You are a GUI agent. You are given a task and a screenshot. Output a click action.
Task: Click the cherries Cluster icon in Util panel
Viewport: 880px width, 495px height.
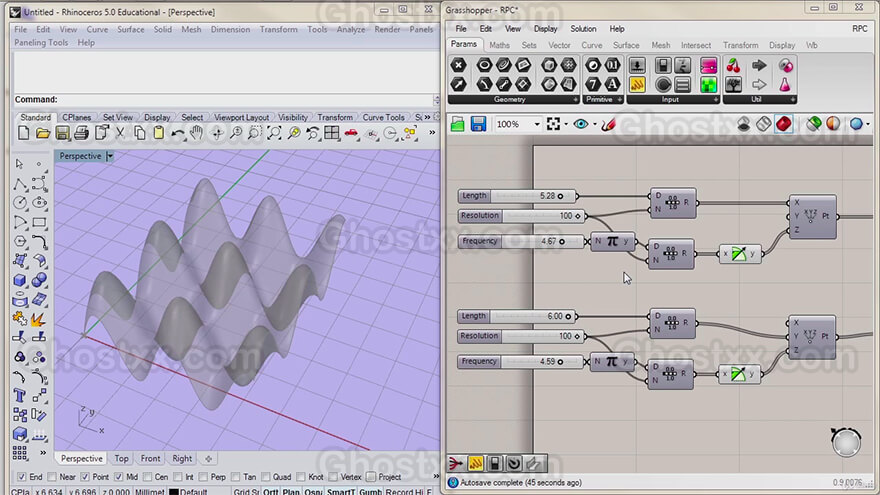[x=734, y=65]
